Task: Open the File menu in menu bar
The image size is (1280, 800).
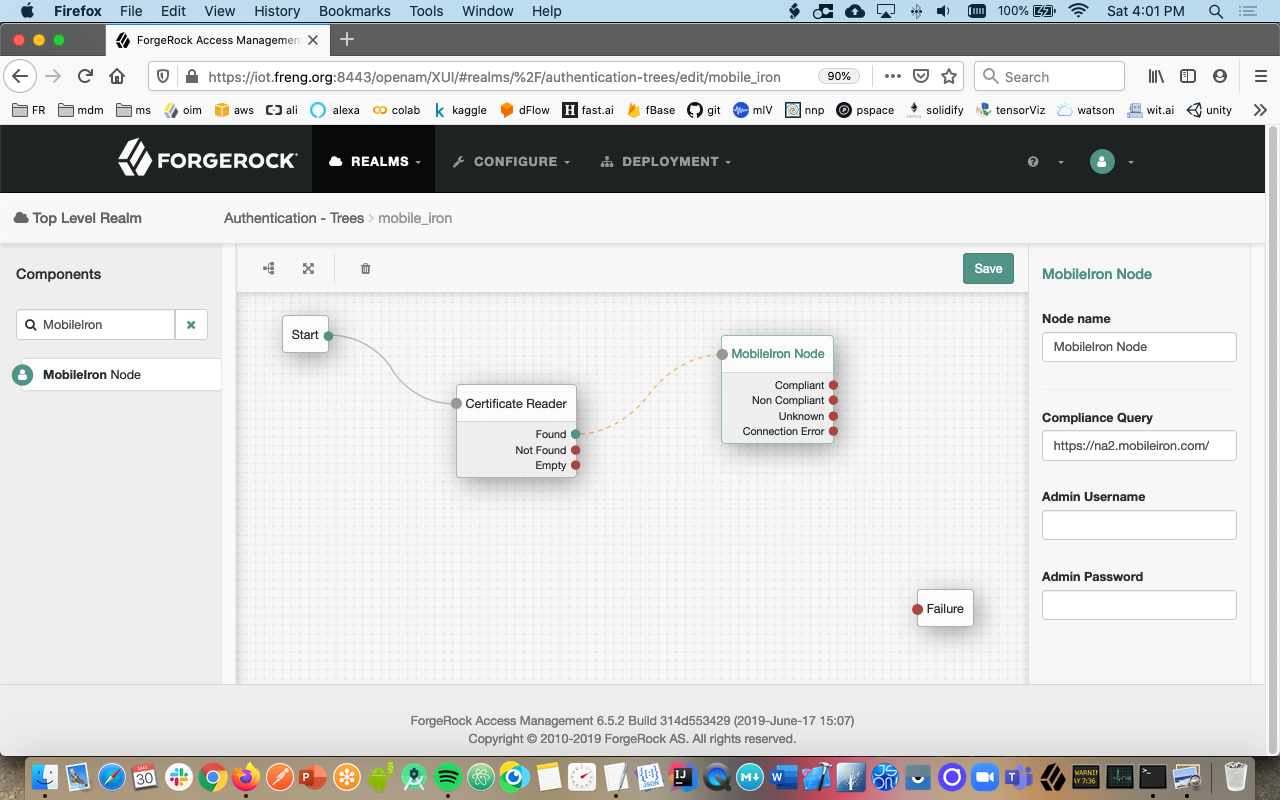Action: (x=130, y=11)
